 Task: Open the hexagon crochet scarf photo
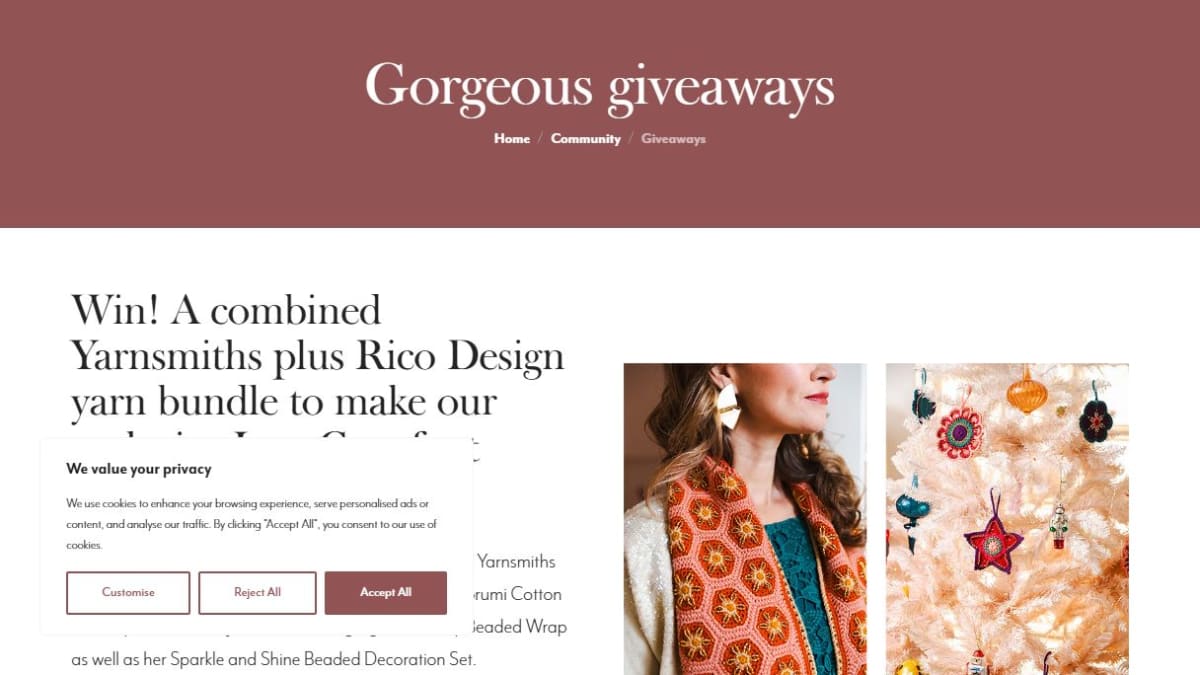(745, 519)
